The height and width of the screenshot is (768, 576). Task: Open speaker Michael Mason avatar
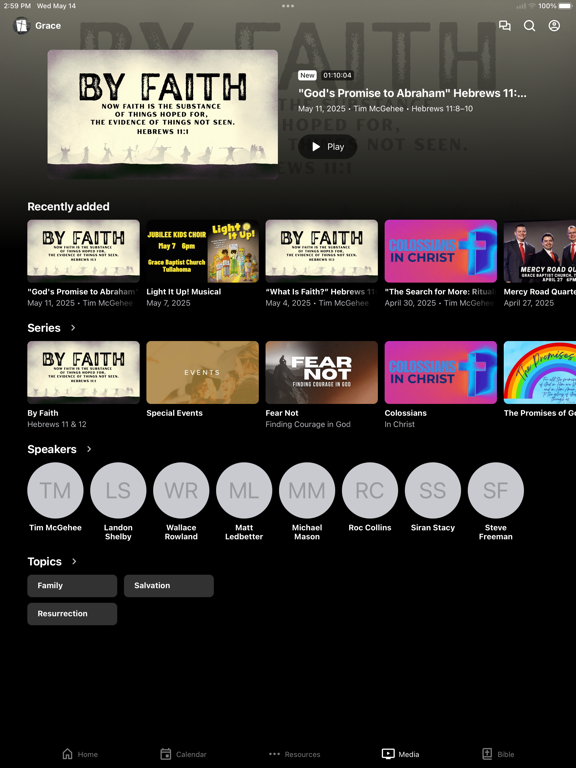point(307,490)
